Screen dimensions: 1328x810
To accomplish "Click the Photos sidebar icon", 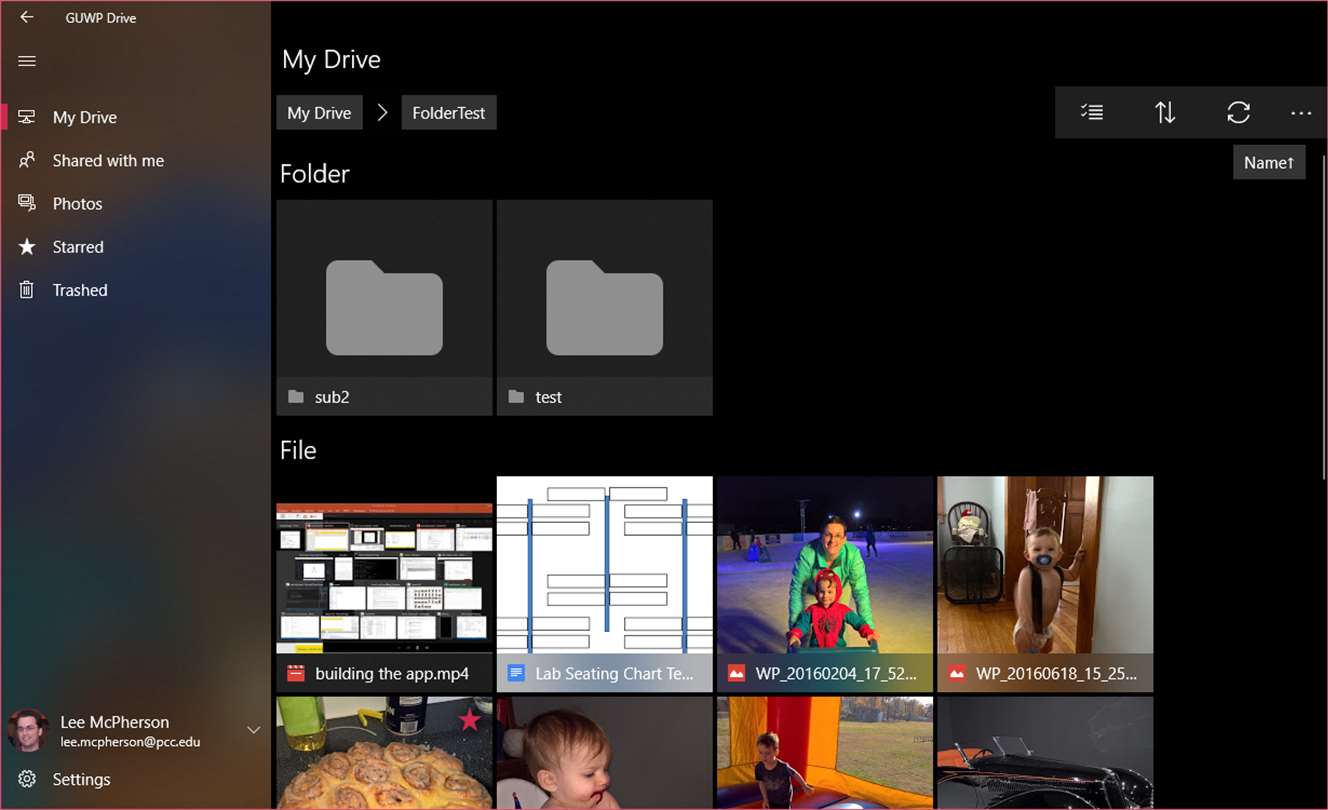I will click(27, 203).
